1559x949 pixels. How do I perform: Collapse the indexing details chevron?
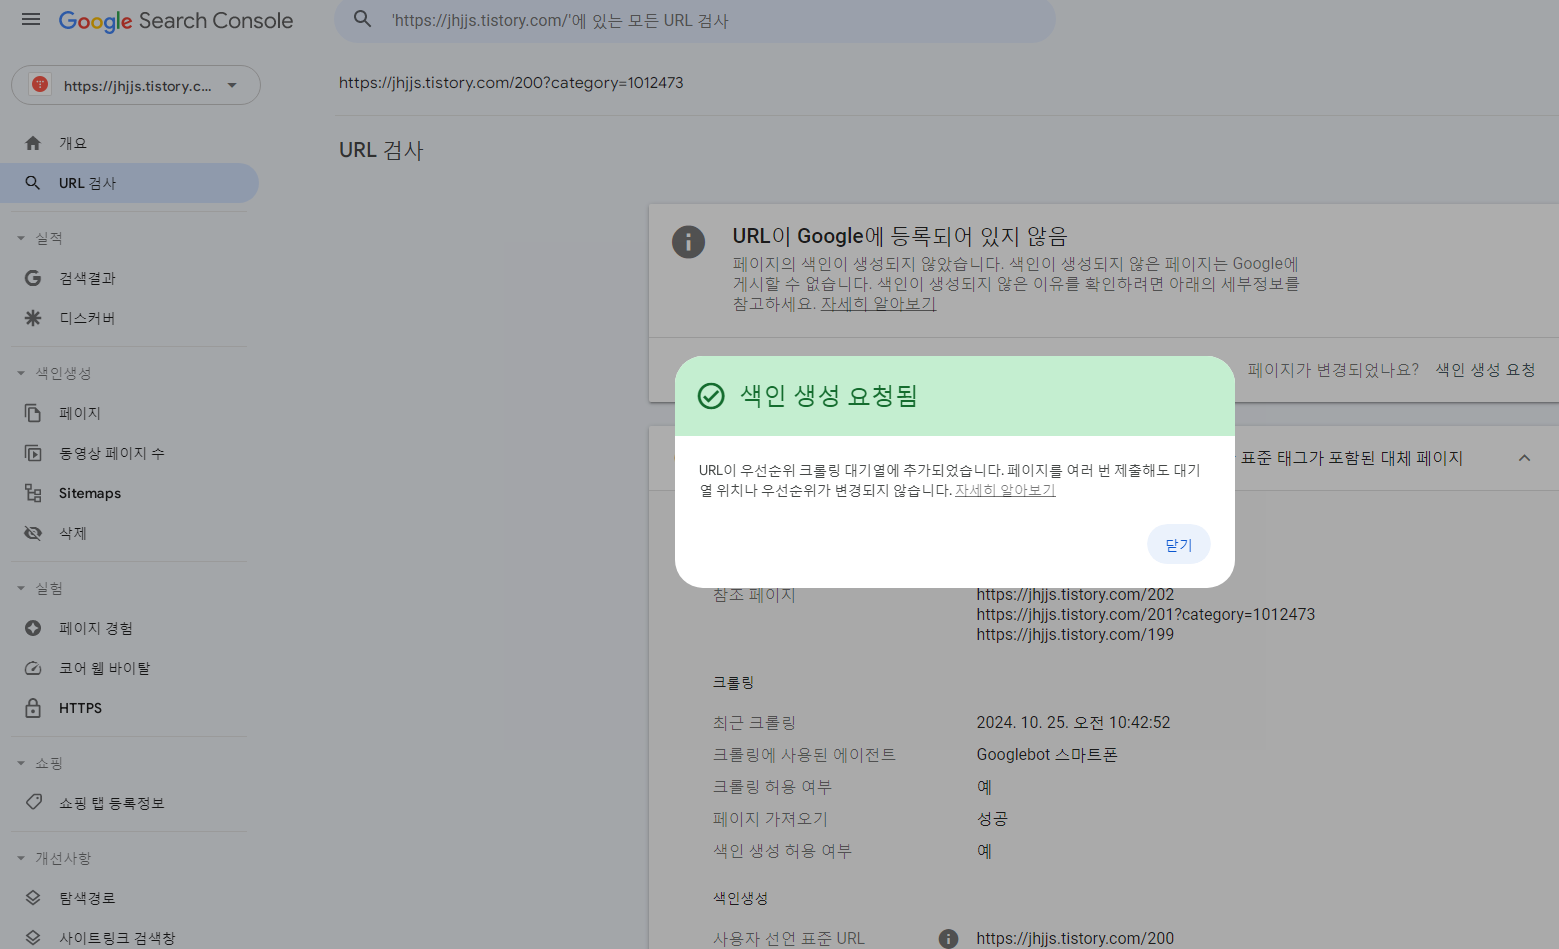coord(1524,458)
